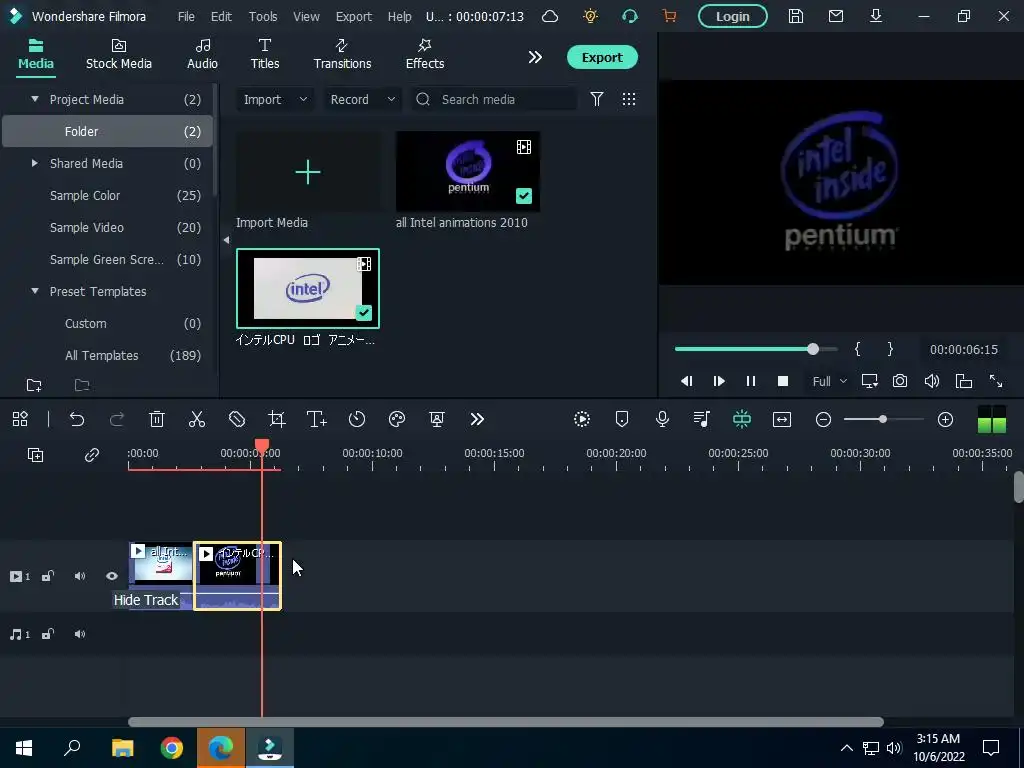Click the Search media field

493,99
